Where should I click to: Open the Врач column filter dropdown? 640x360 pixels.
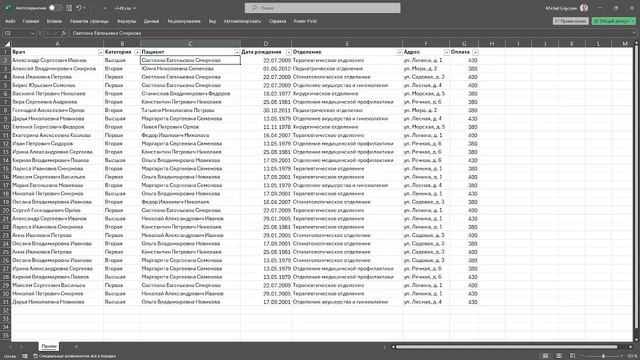(100, 52)
